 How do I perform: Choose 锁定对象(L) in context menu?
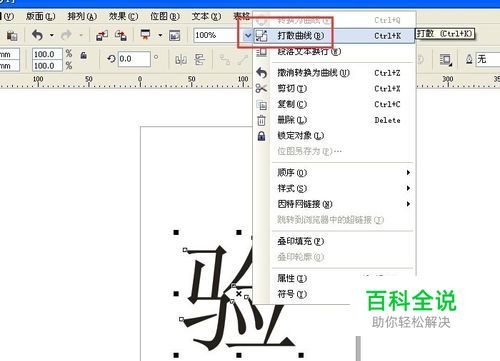[x=334, y=136]
